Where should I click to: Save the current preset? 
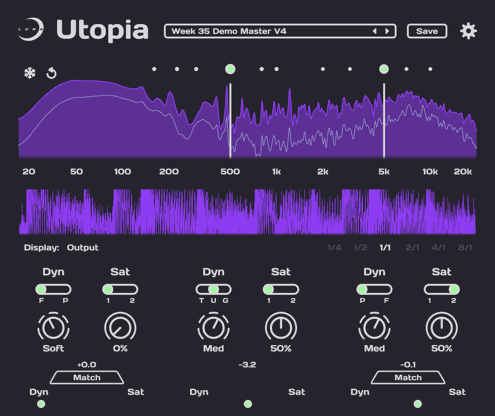tap(427, 31)
